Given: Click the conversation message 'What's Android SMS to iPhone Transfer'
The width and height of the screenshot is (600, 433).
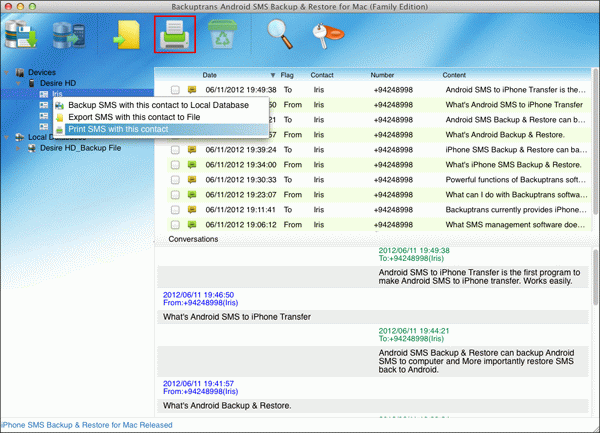Looking at the screenshot, I should point(237,317).
